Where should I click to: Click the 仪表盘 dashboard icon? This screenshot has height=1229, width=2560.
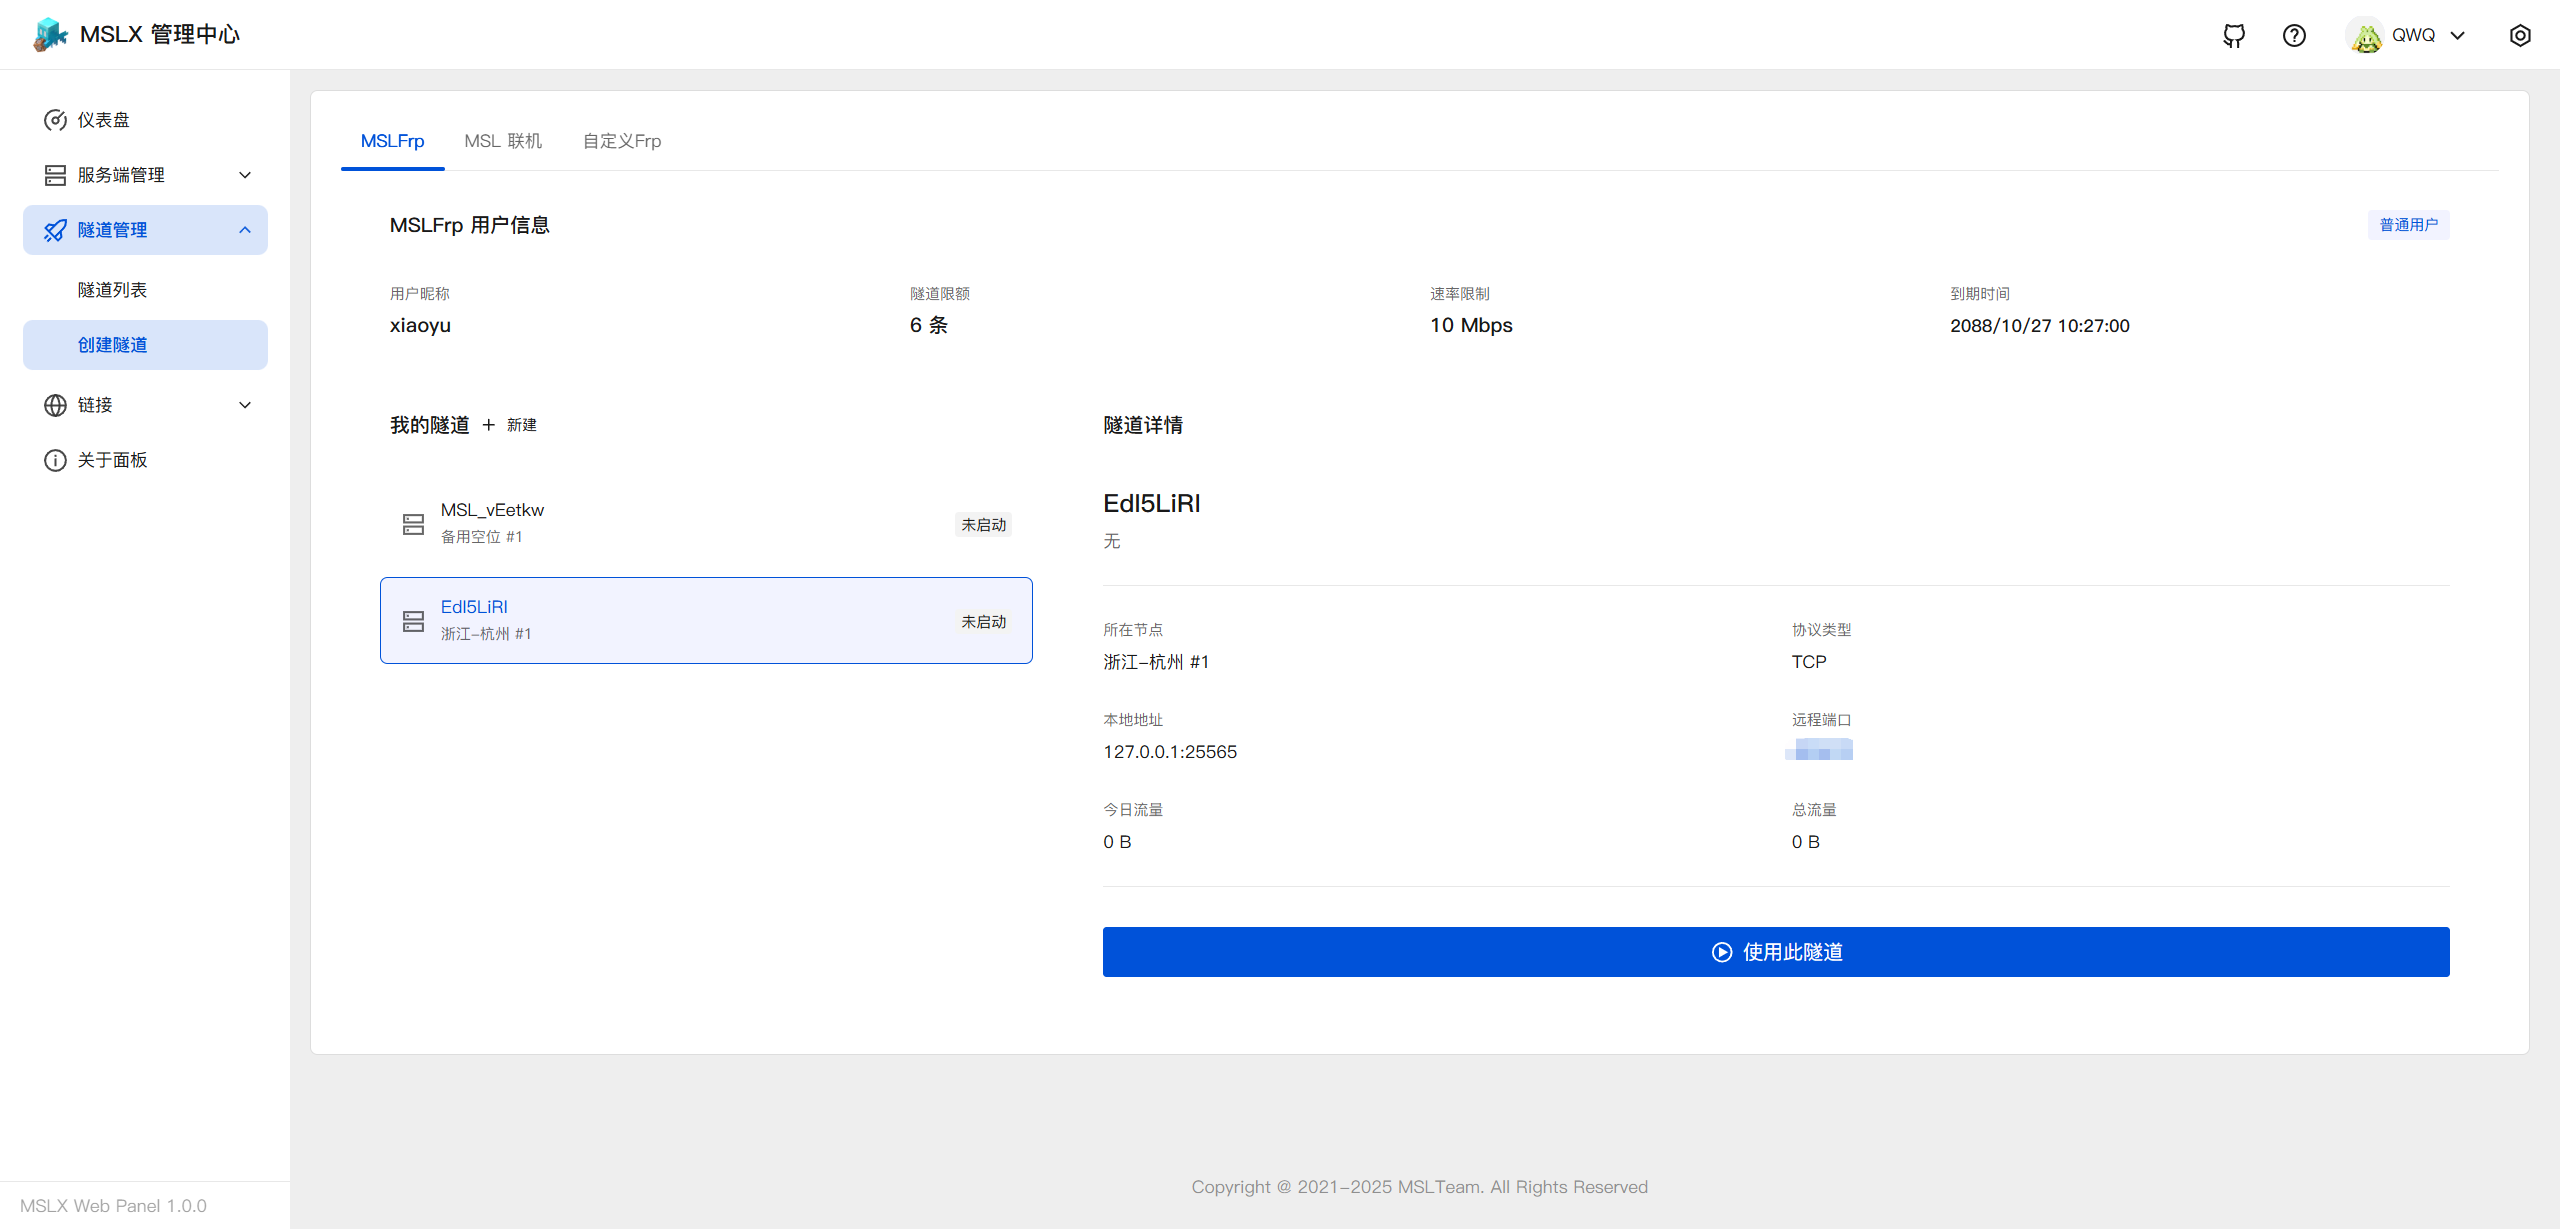point(55,120)
